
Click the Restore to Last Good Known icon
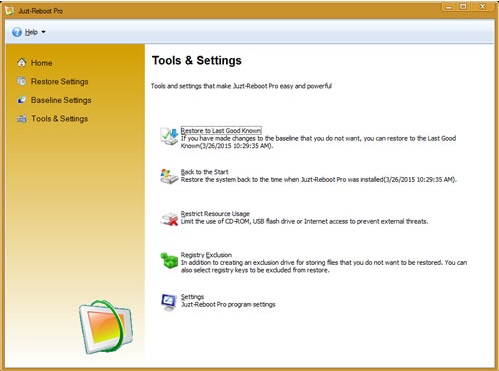point(169,136)
